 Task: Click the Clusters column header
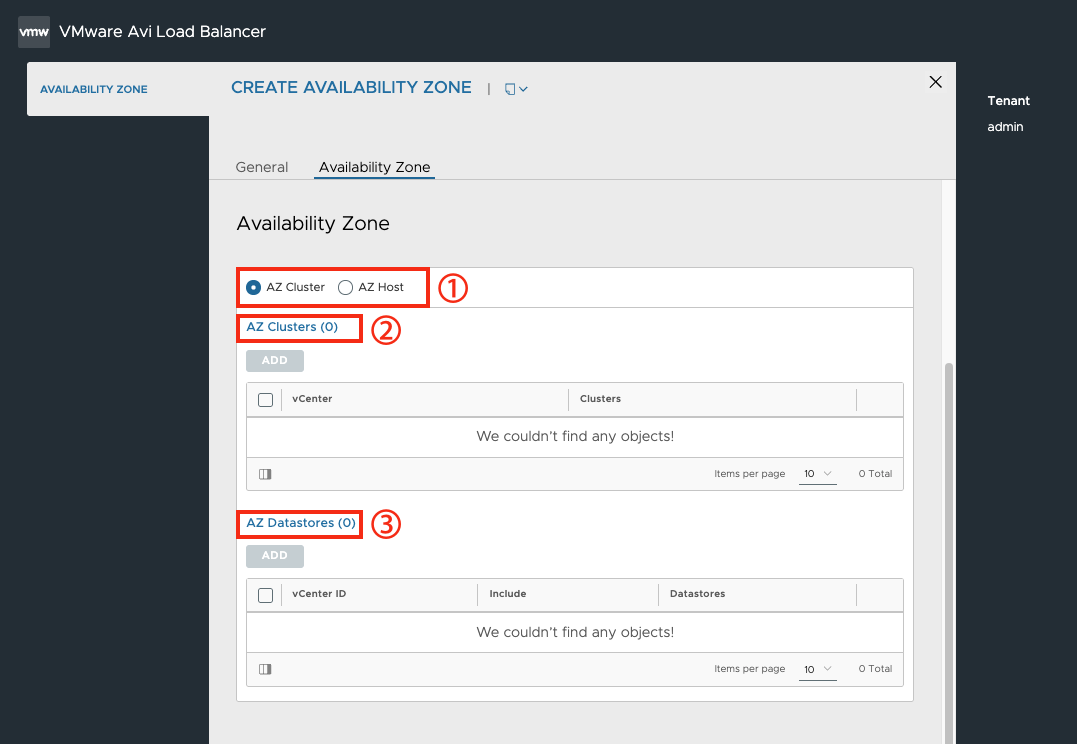click(600, 399)
